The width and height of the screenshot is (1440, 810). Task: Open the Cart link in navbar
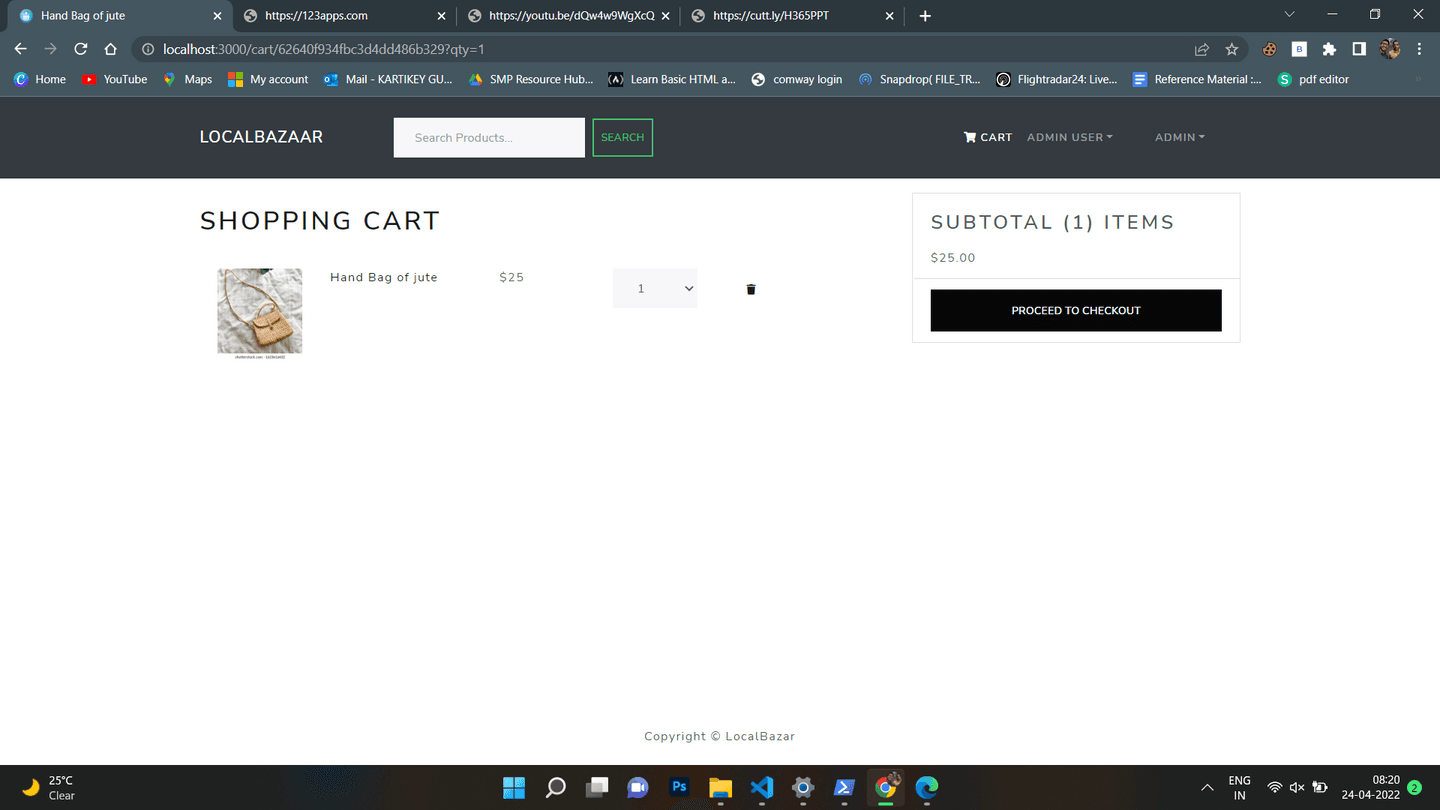988,137
